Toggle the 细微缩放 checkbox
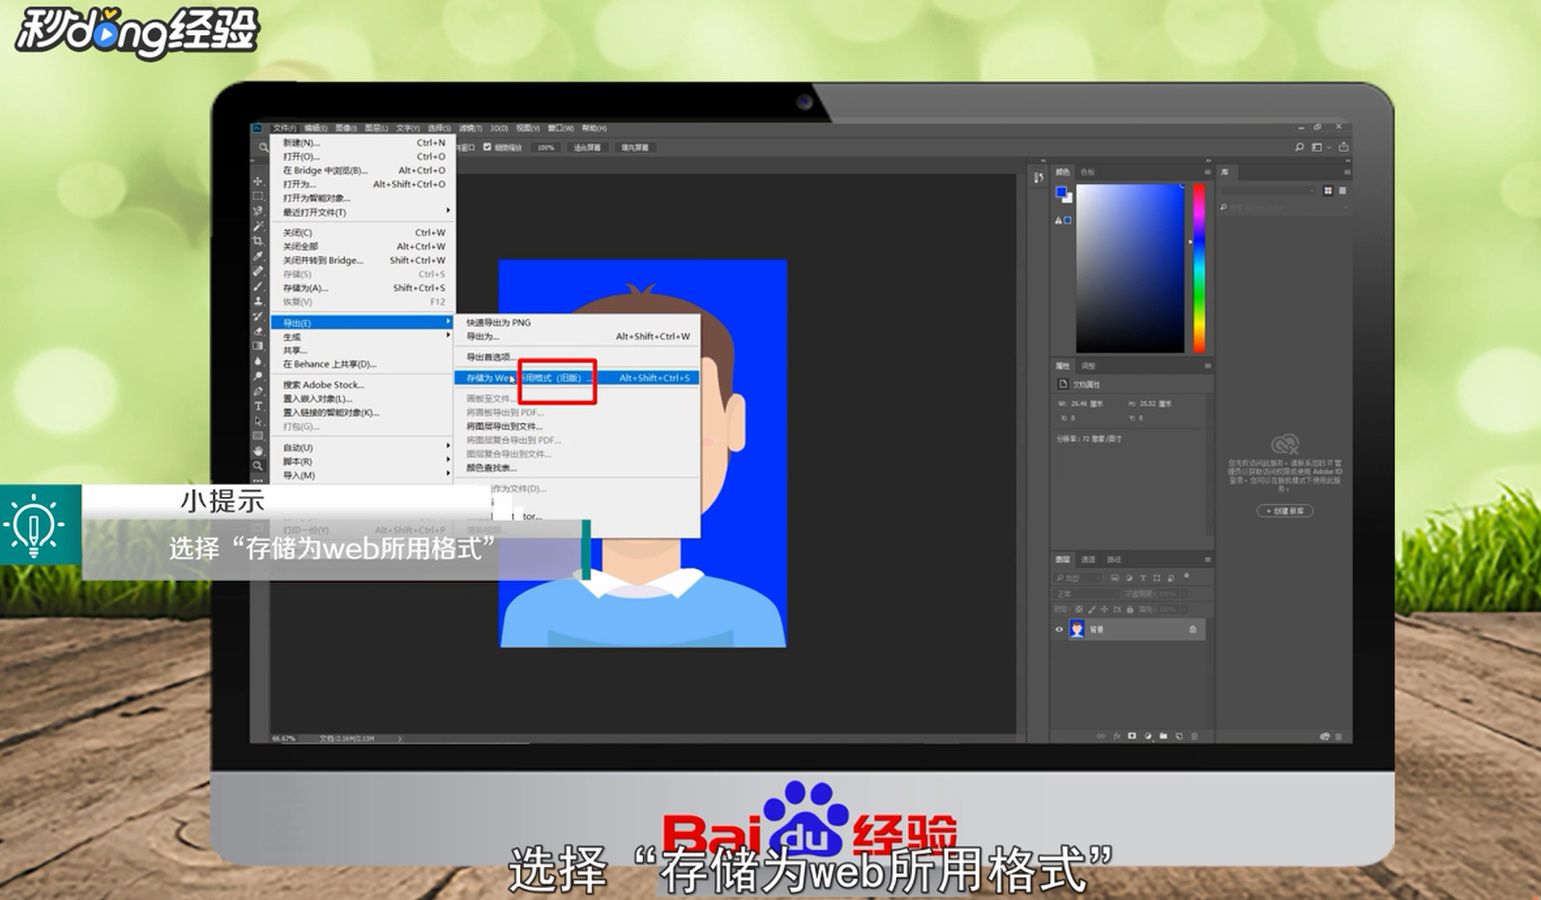1541x900 pixels. (487, 147)
